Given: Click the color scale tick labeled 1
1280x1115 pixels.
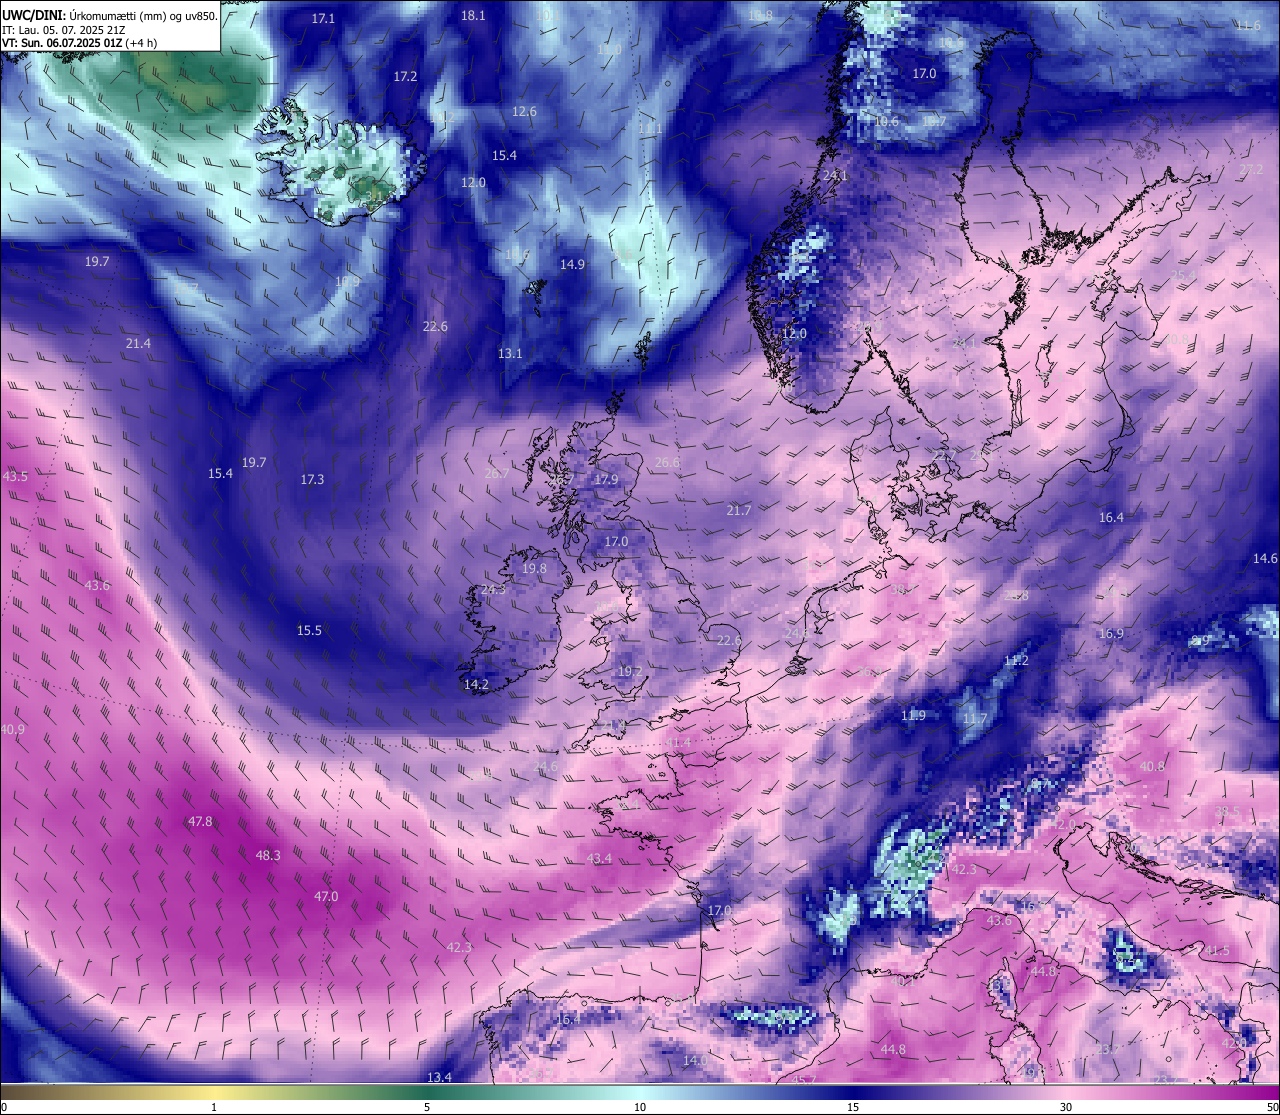Looking at the screenshot, I should click(214, 1107).
